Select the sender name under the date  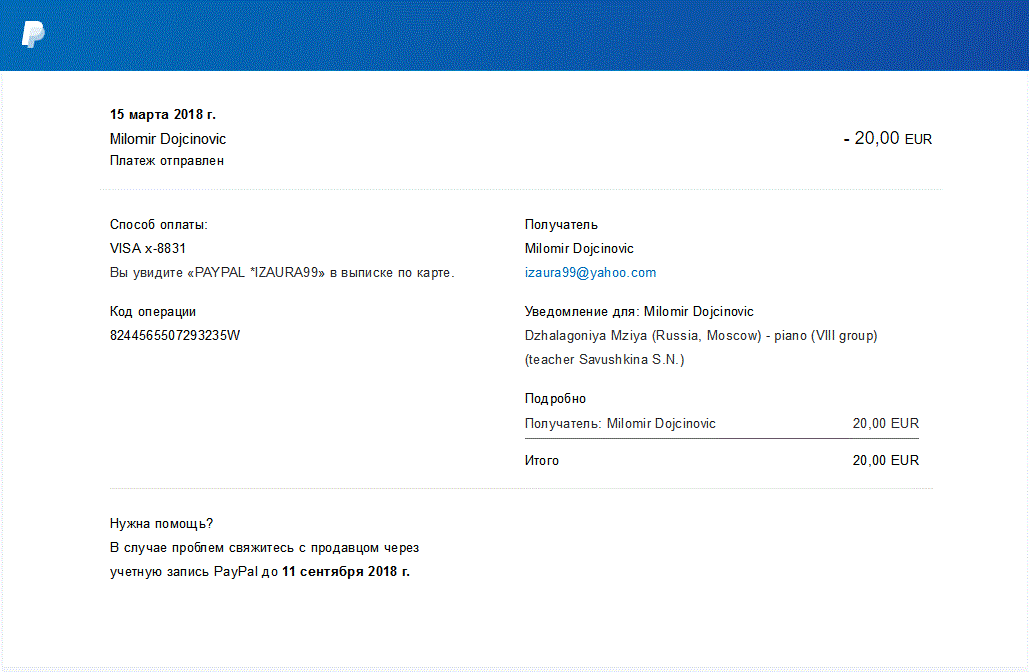pyautogui.click(x=168, y=139)
